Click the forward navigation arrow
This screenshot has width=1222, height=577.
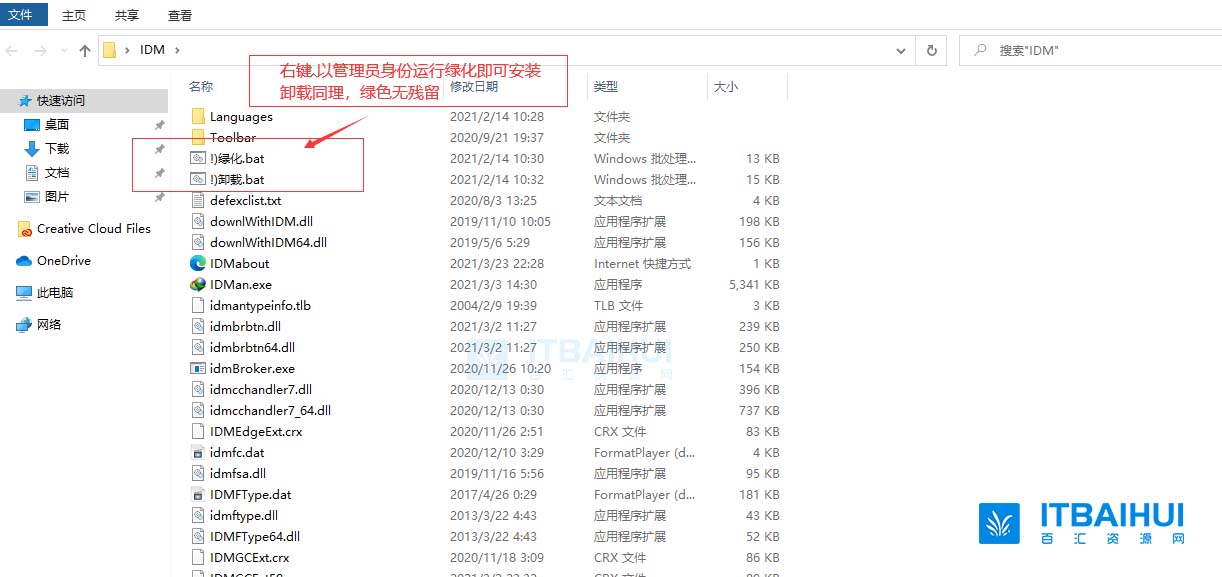41,50
